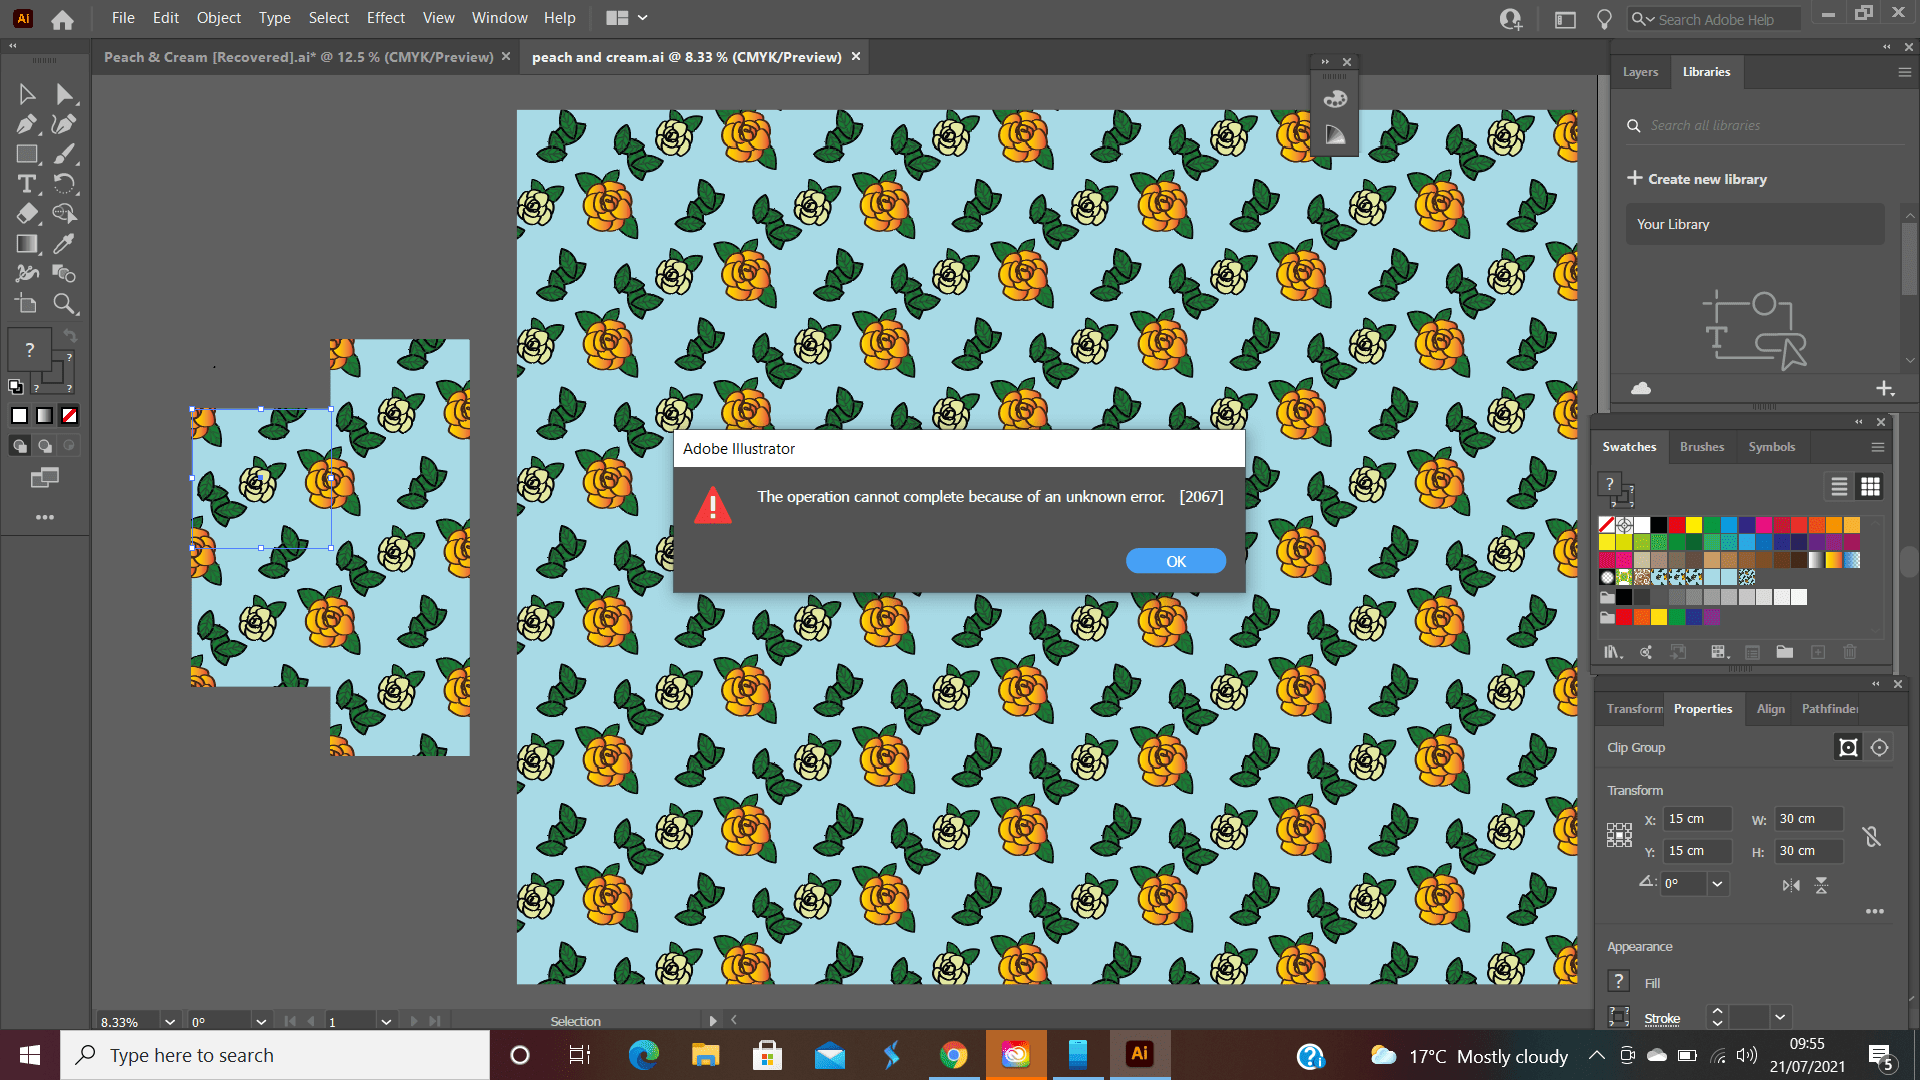Viewport: 1920px width, 1080px height.
Task: Switch to the Brushes tab
Action: 1702,447
